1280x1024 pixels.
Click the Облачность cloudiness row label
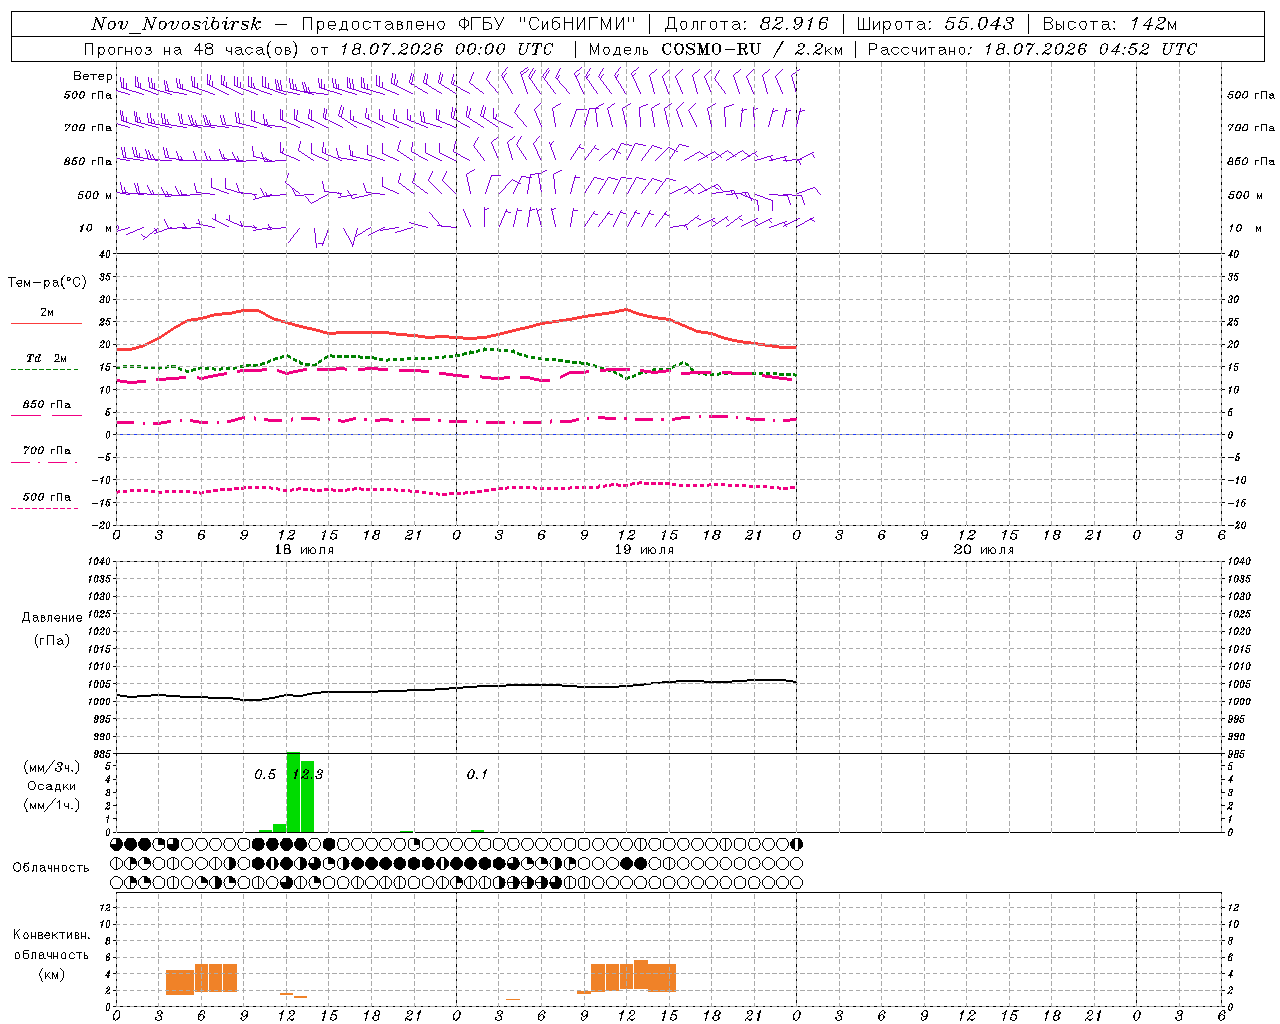(51, 867)
